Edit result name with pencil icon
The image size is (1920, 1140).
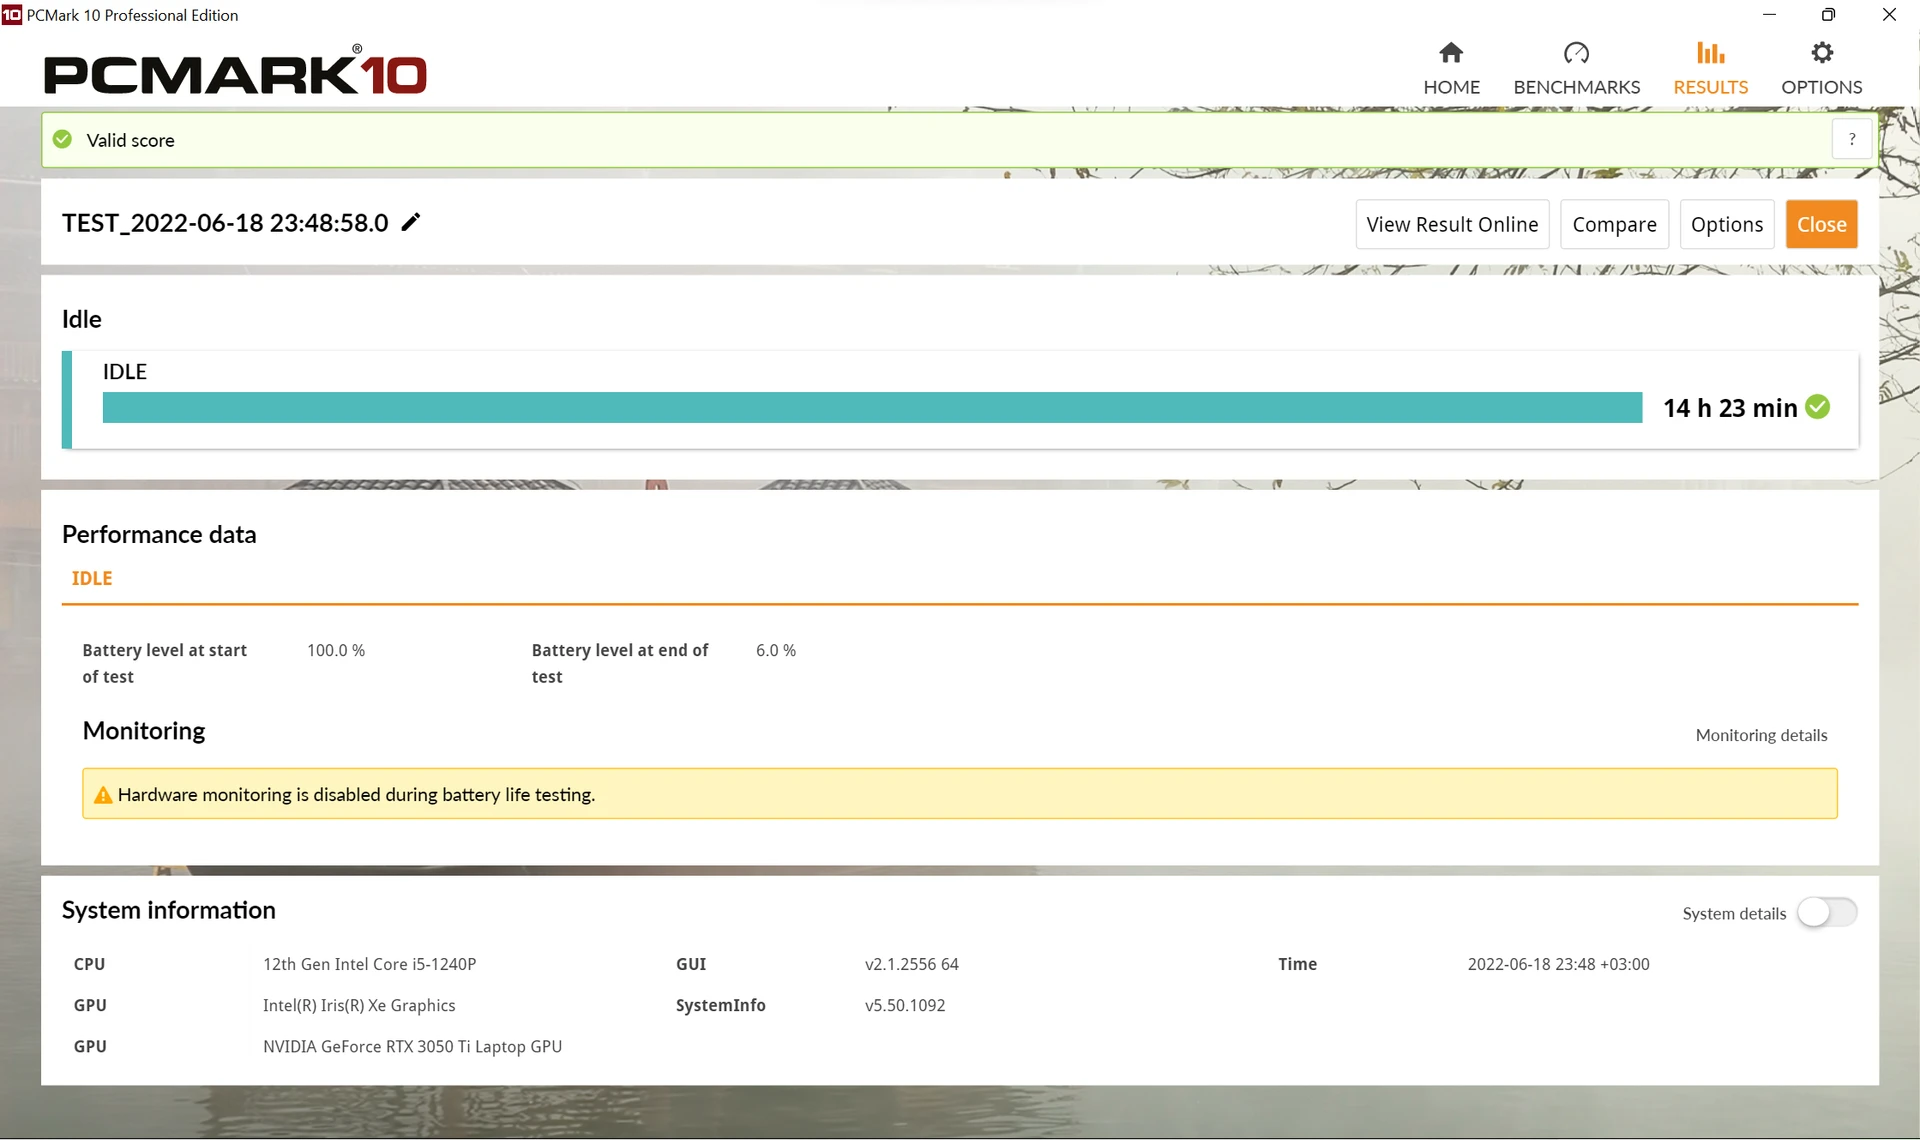(x=411, y=222)
